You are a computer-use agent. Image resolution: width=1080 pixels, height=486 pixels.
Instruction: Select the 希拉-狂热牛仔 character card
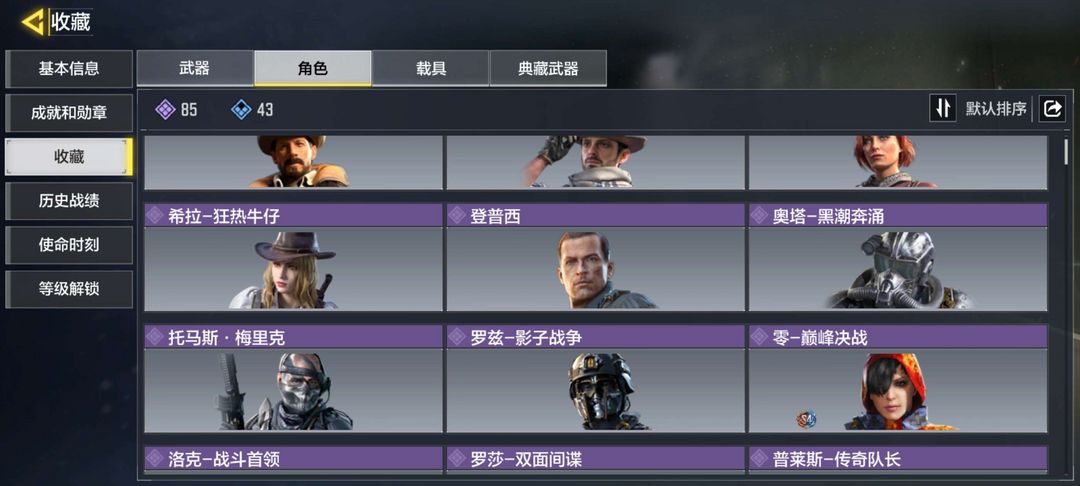tap(293, 257)
